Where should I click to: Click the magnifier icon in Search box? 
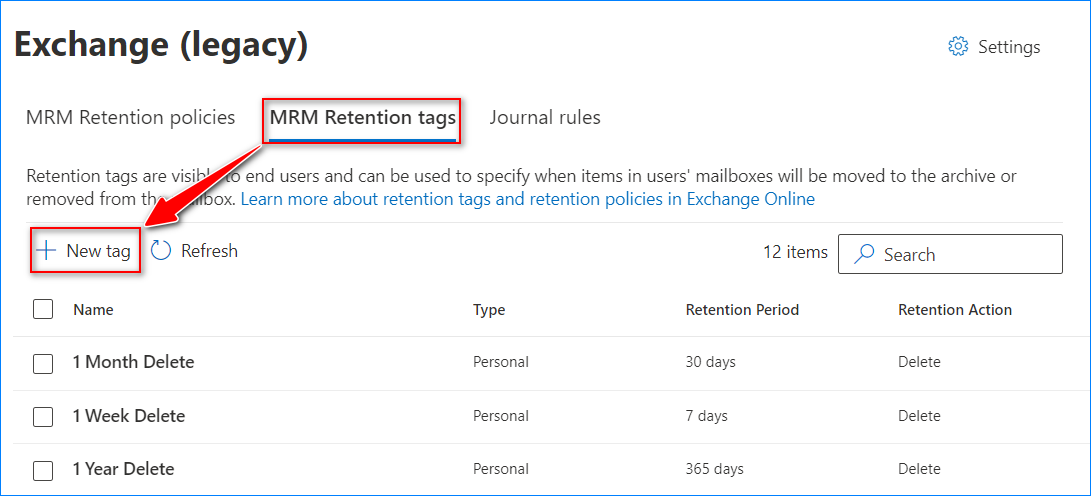pos(864,255)
